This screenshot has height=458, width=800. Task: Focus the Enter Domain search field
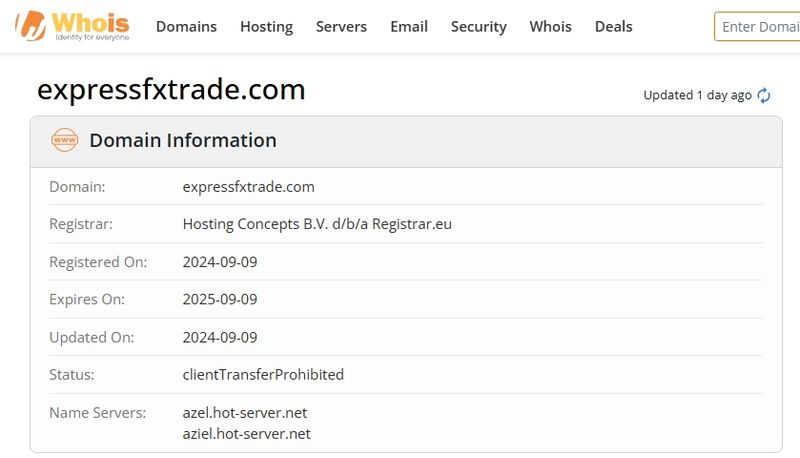[x=757, y=27]
